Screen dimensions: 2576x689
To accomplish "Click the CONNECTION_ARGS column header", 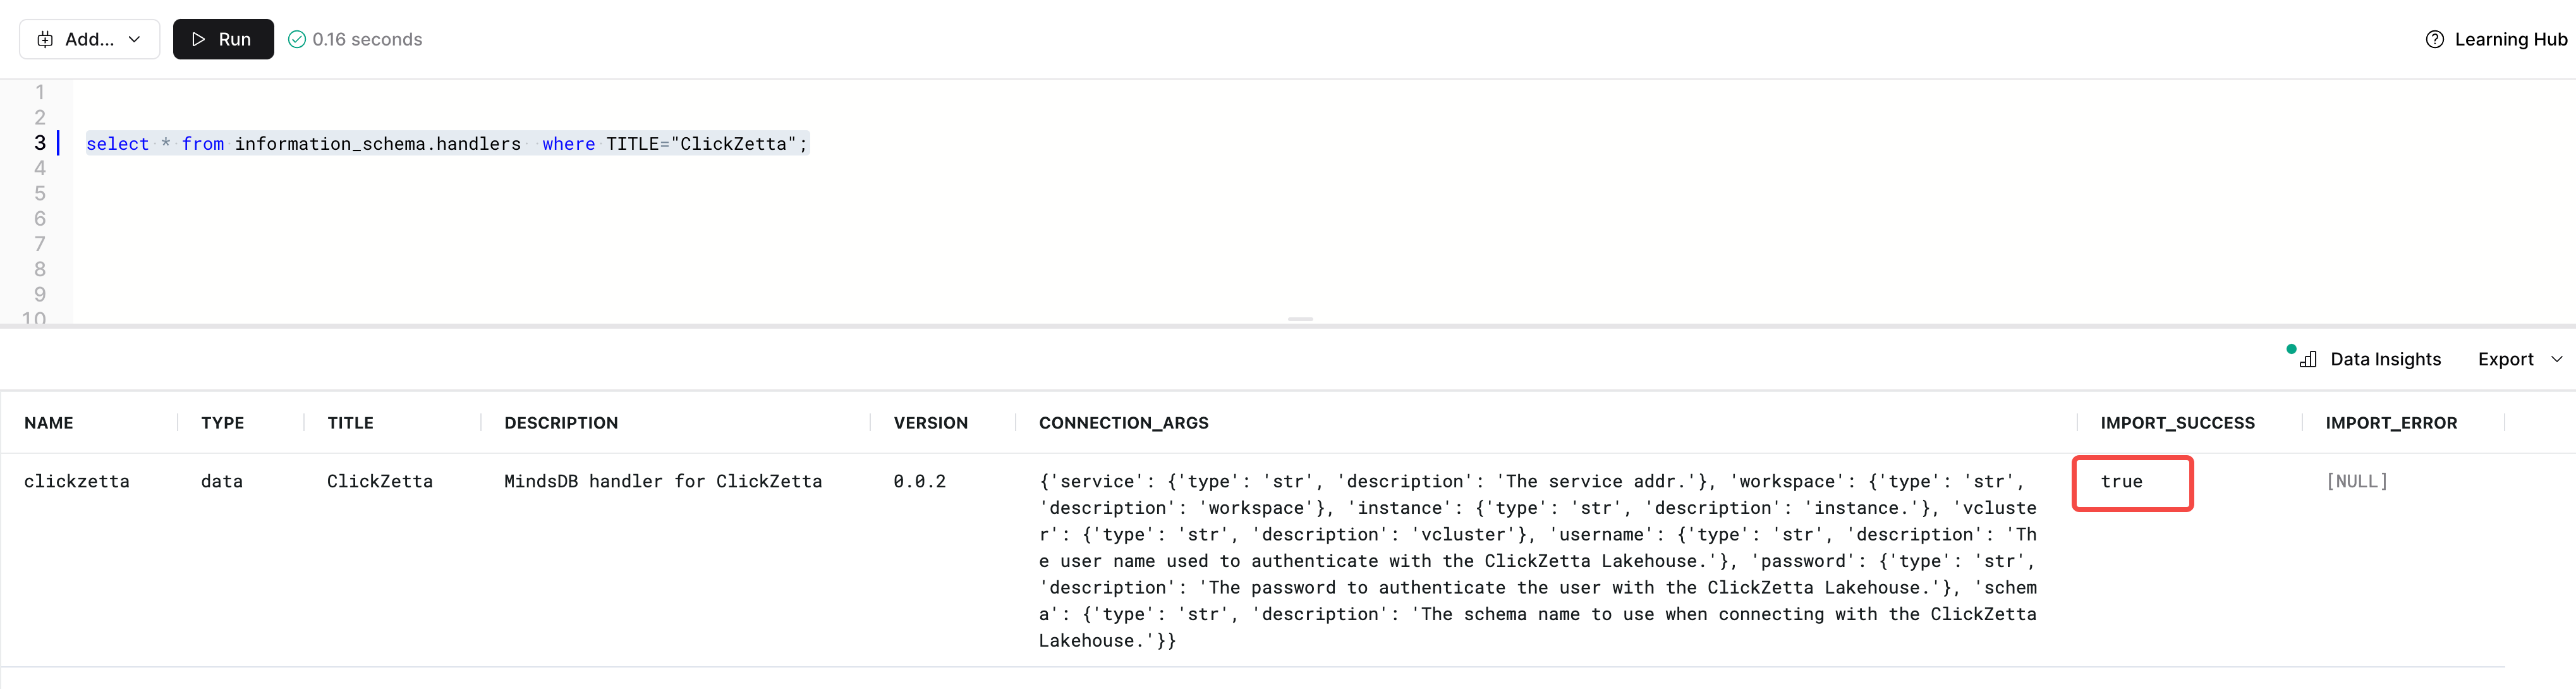I will pyautogui.click(x=1123, y=423).
